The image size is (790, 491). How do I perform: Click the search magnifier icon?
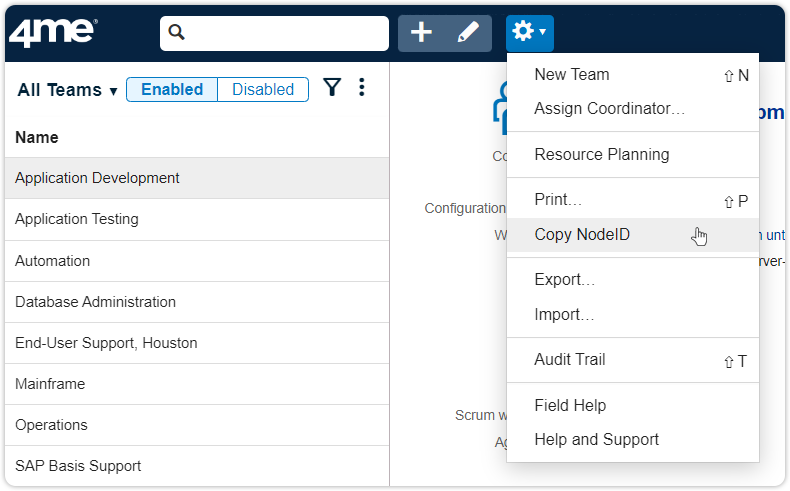click(177, 33)
